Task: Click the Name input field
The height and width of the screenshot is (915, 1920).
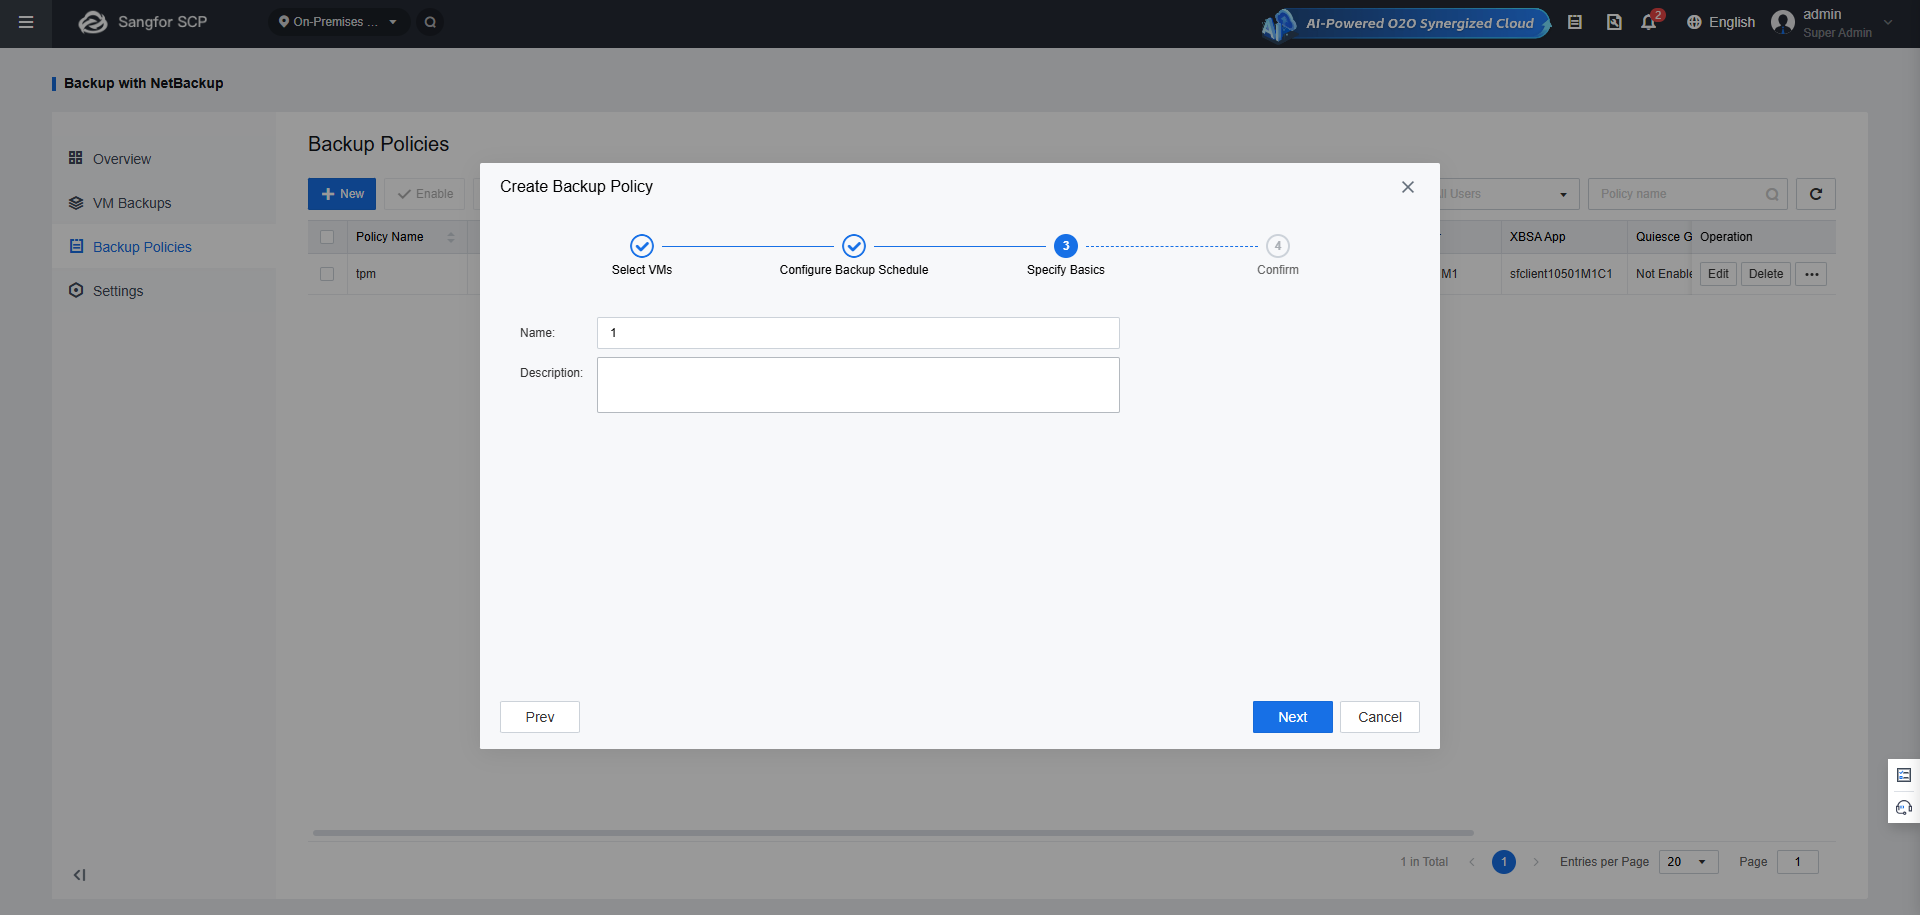Action: point(858,333)
